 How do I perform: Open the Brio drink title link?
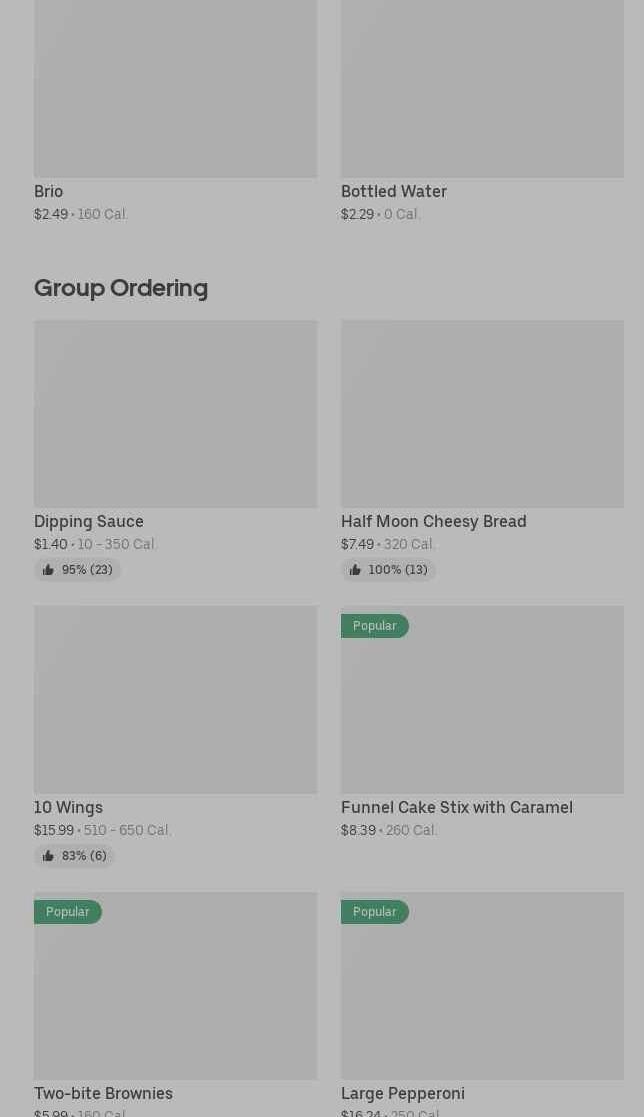click(x=48, y=192)
